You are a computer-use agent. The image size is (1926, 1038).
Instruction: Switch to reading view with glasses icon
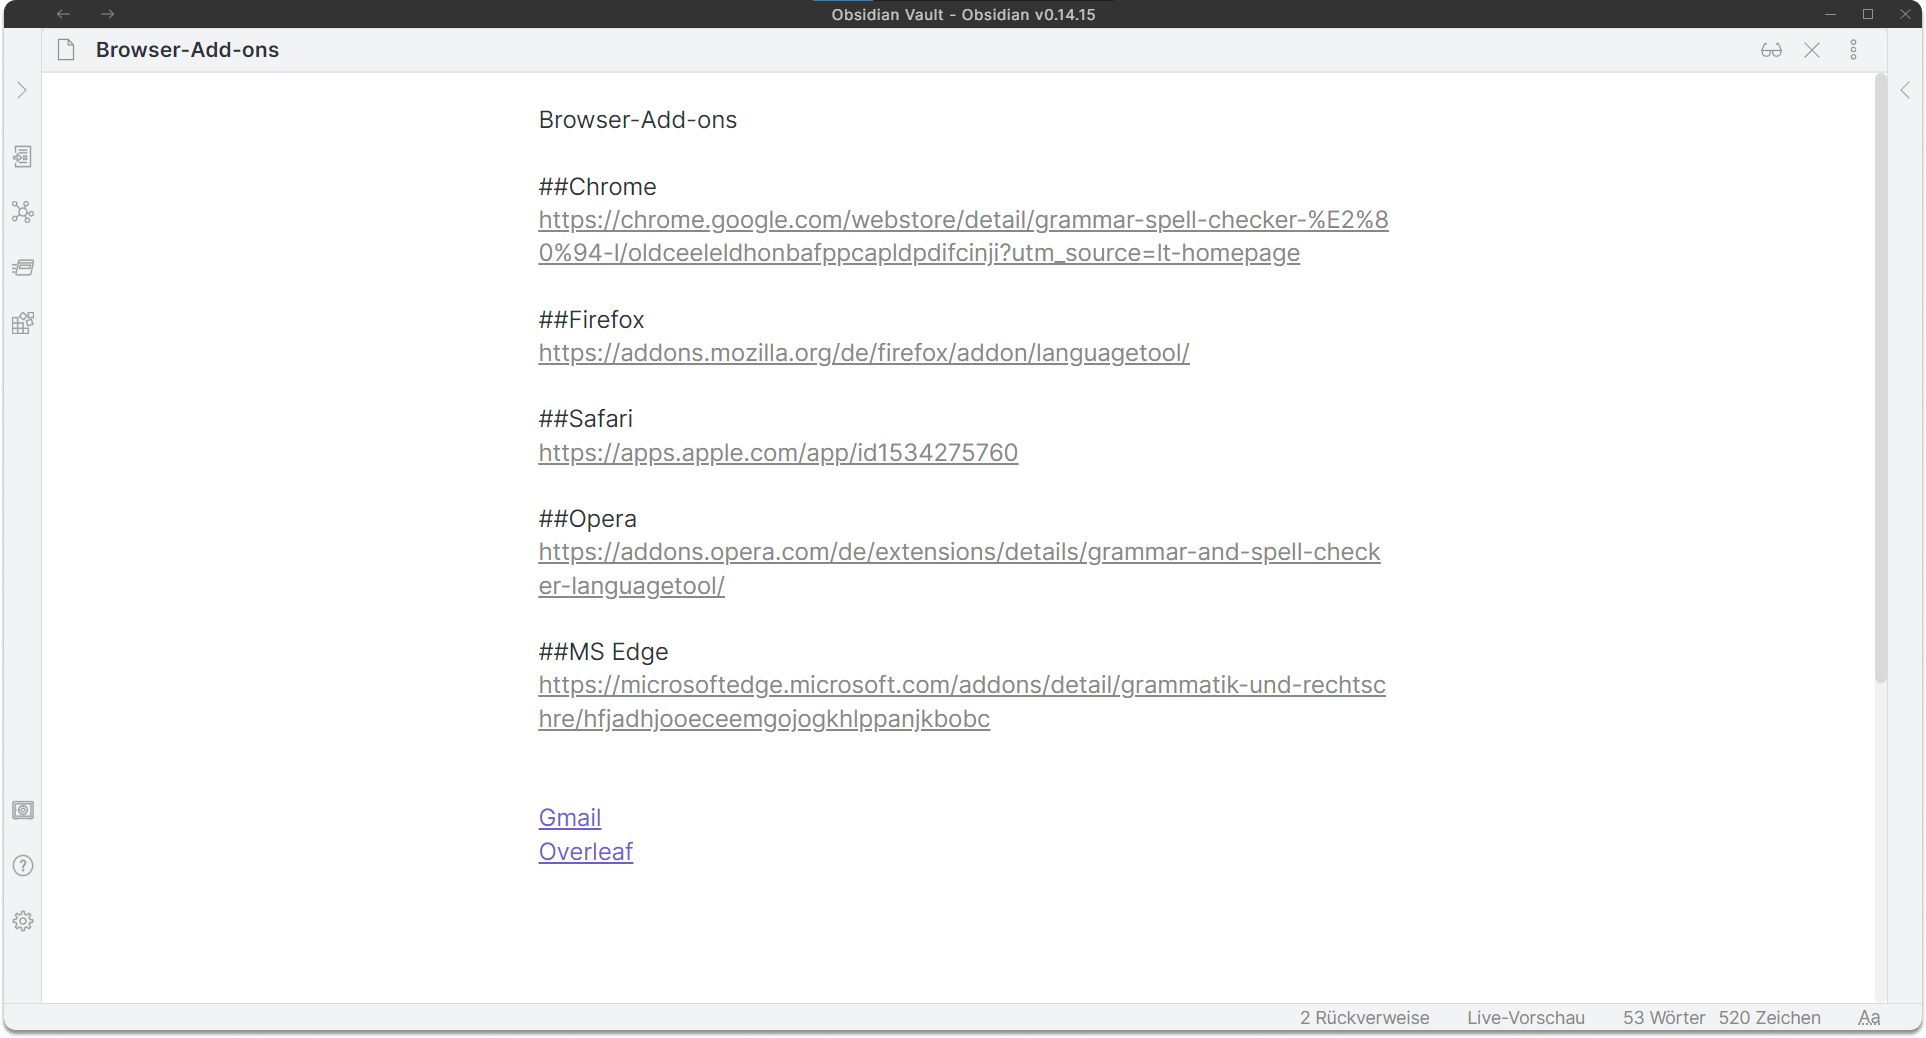pos(1771,50)
